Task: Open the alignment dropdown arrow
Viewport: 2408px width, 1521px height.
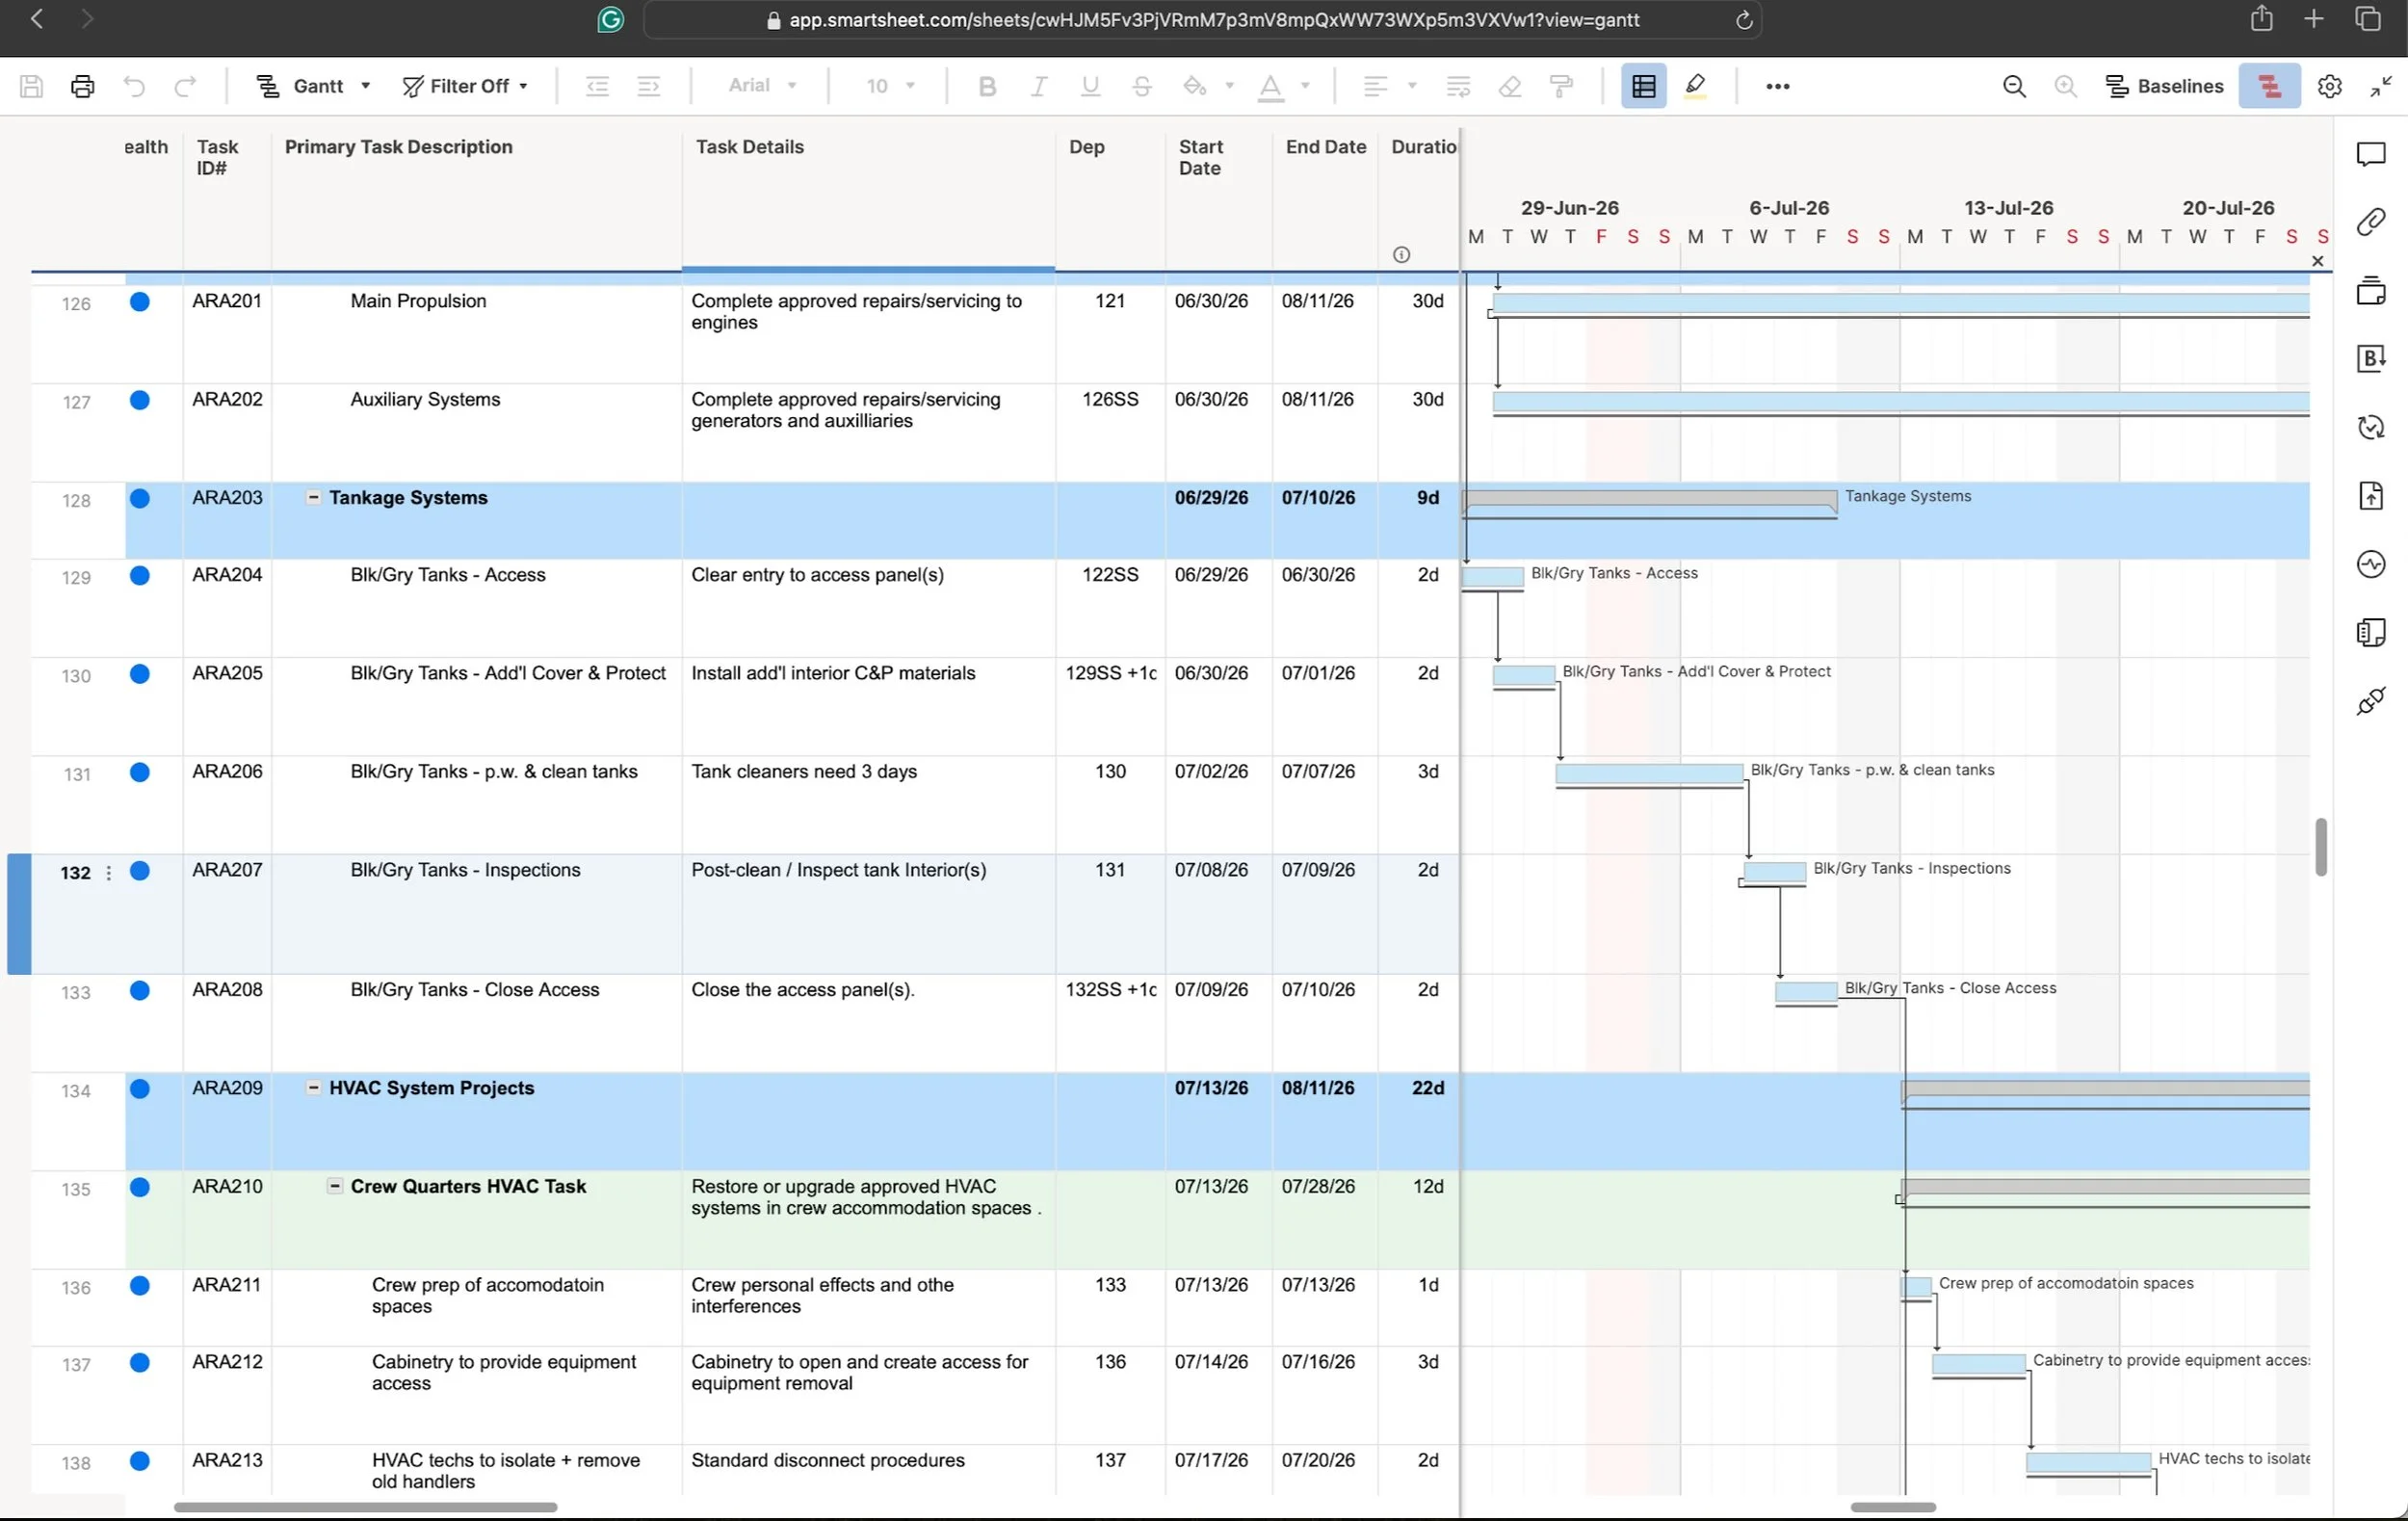Action: click(1412, 86)
